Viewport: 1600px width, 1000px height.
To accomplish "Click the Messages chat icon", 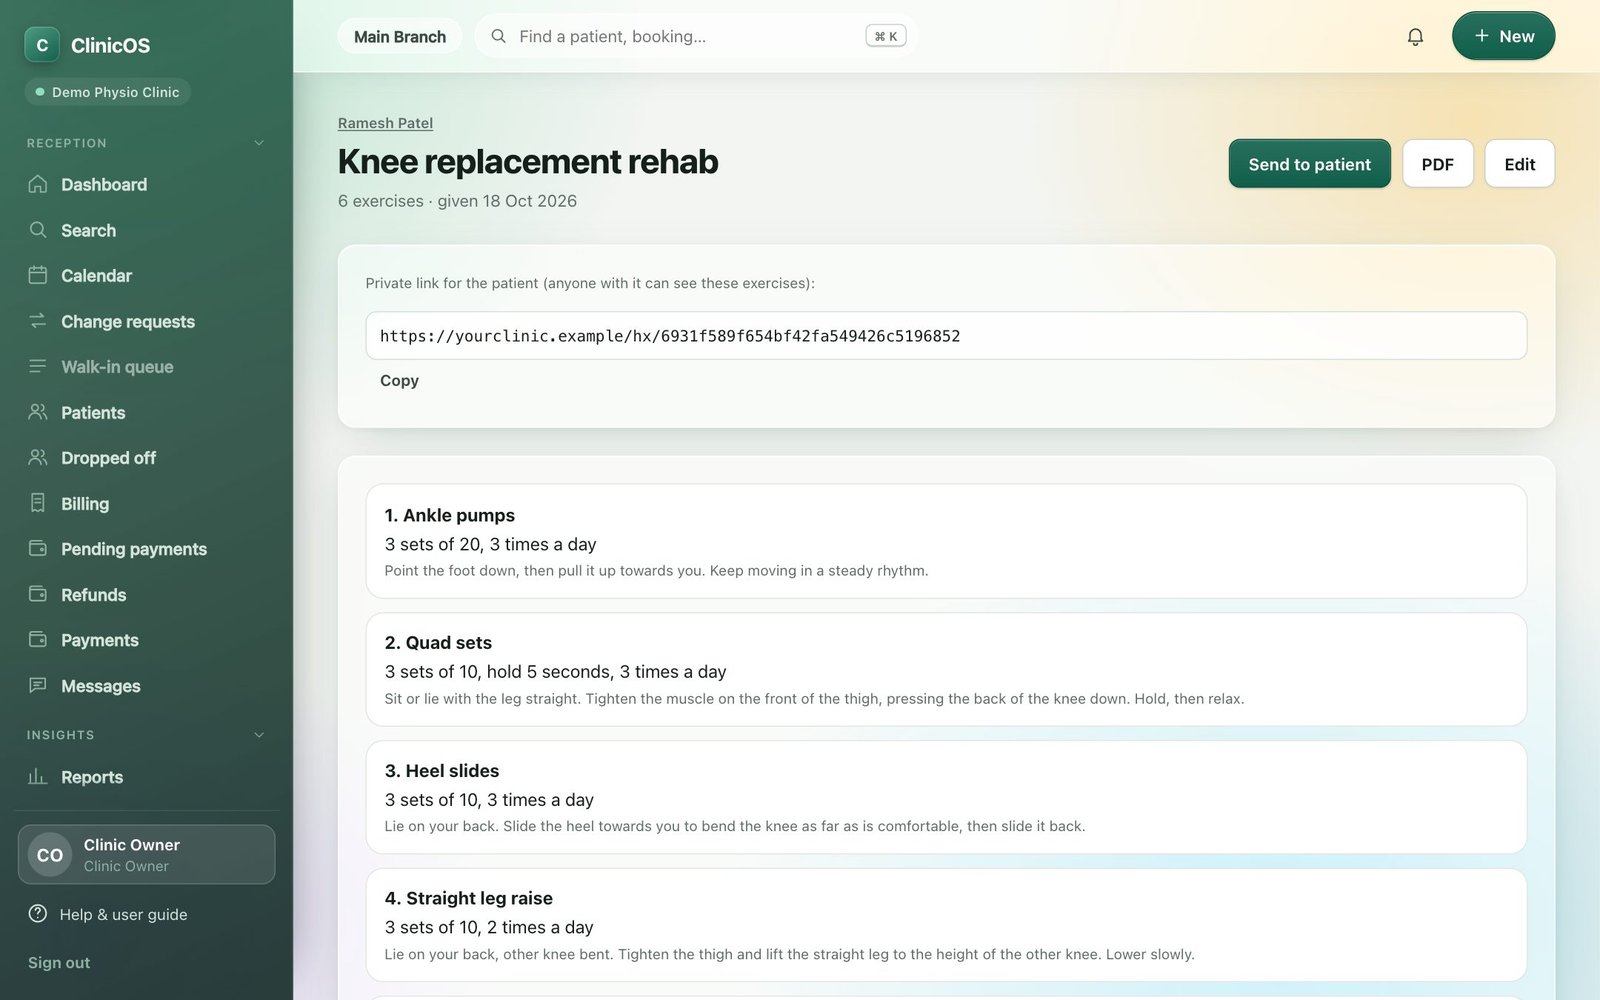I will click(x=38, y=685).
